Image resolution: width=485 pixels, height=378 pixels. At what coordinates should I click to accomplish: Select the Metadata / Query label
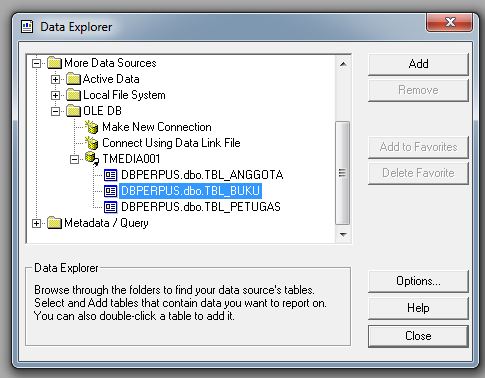[106, 223]
